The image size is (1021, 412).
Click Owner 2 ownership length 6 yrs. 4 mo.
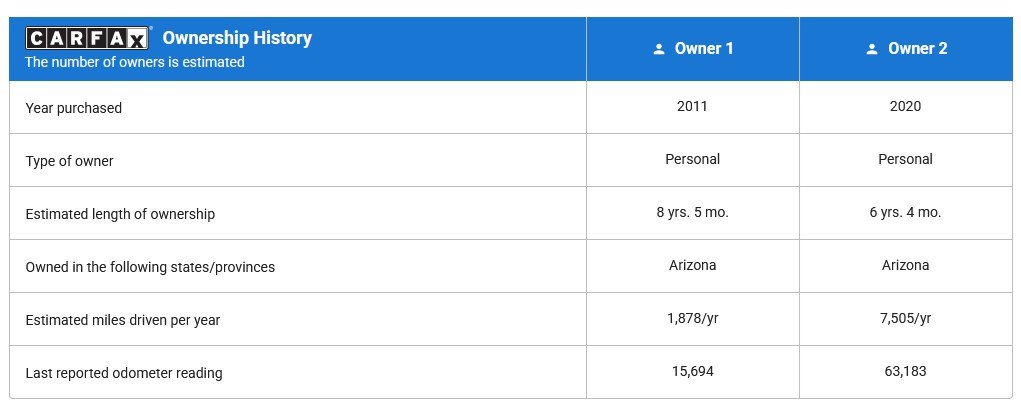tap(905, 212)
